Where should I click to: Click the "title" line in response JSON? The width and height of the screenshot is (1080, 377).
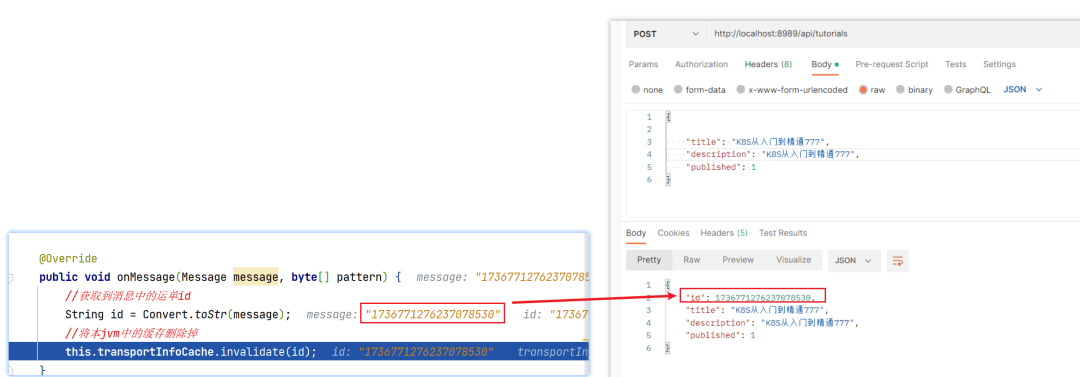click(x=756, y=309)
